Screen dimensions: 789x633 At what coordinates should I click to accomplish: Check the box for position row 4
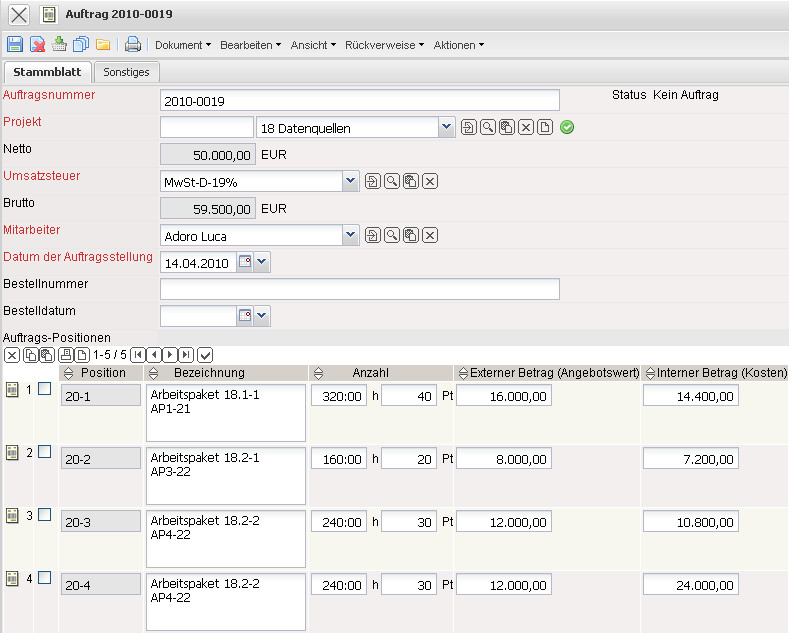pos(44,578)
